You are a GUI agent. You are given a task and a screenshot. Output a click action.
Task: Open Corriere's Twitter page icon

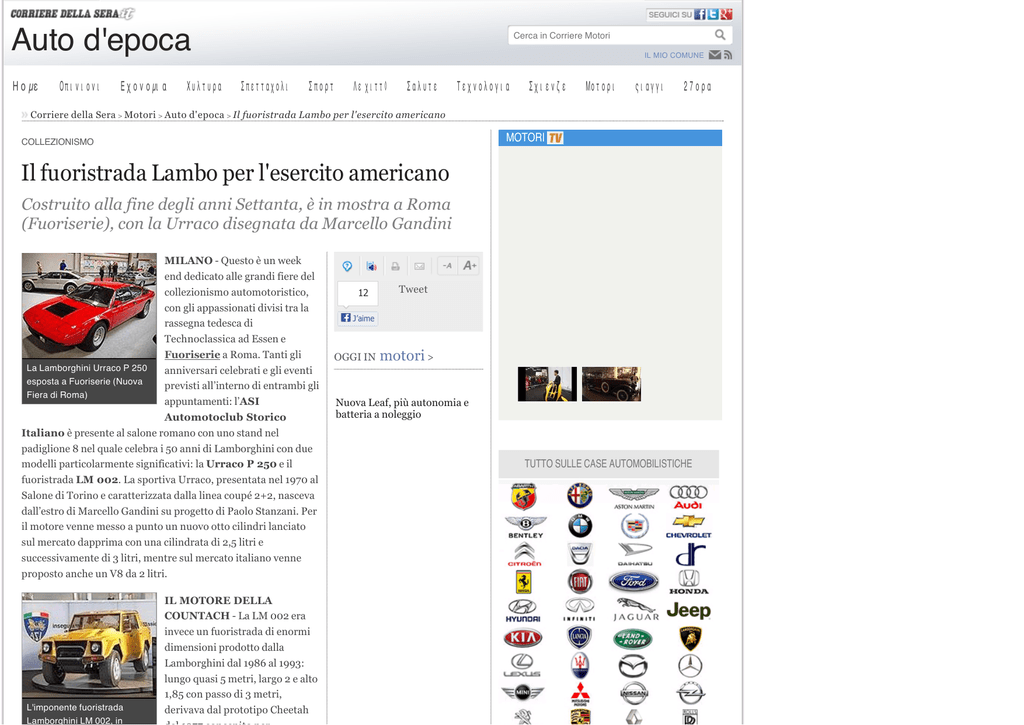coord(712,14)
